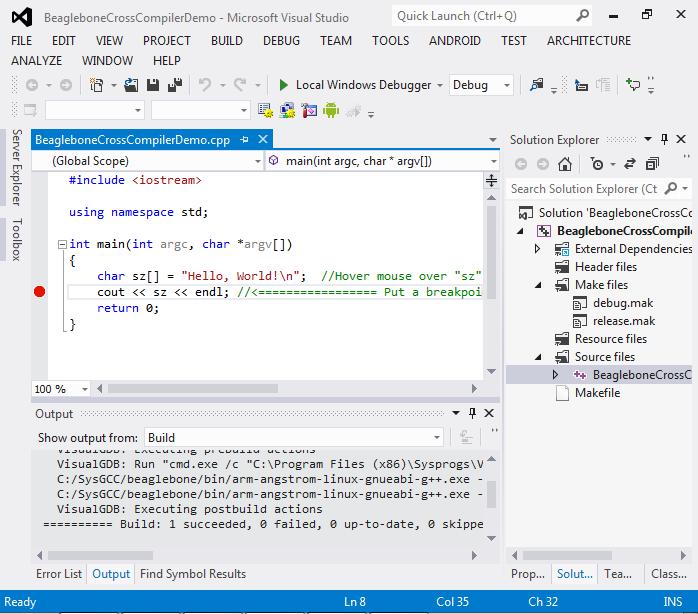The width and height of the screenshot is (698, 614).
Task: Open the DEBUG menu
Action: pyautogui.click(x=281, y=41)
